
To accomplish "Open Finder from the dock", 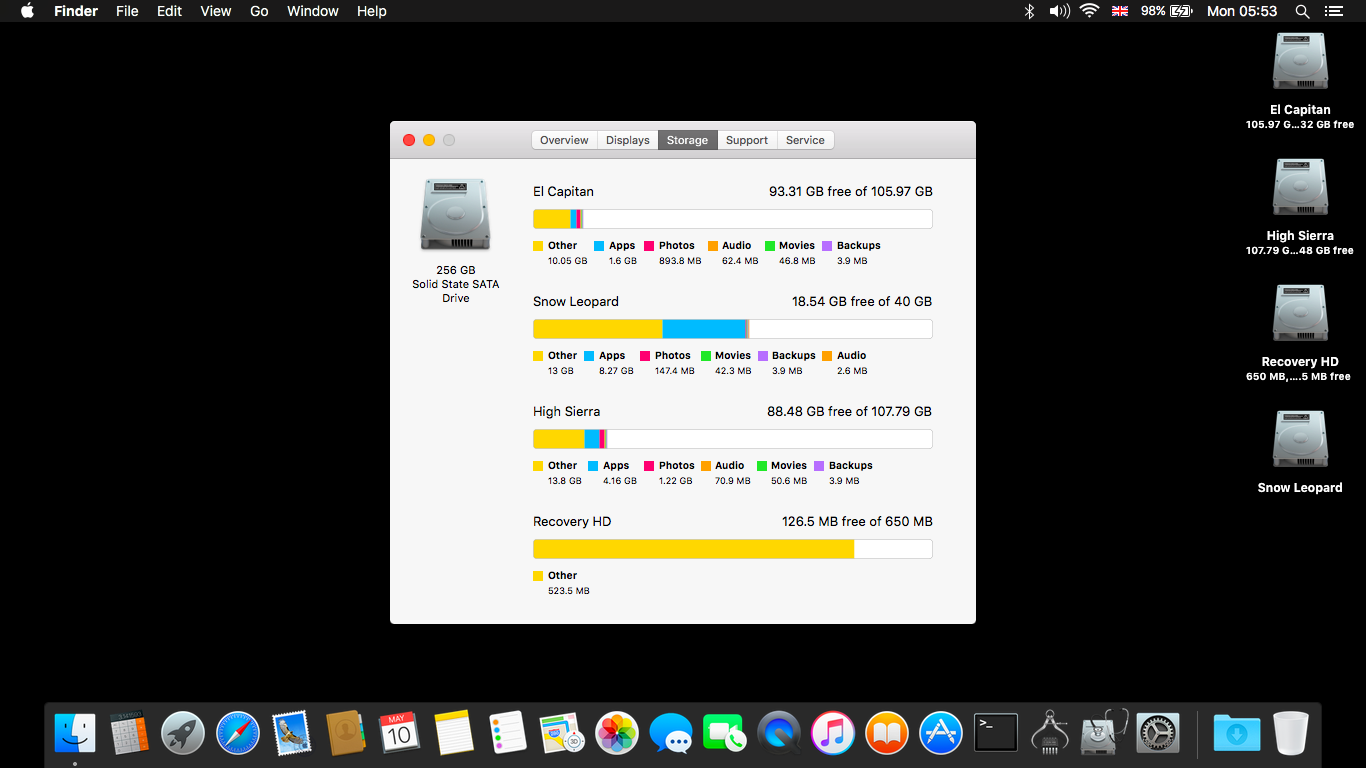I will tap(75, 733).
